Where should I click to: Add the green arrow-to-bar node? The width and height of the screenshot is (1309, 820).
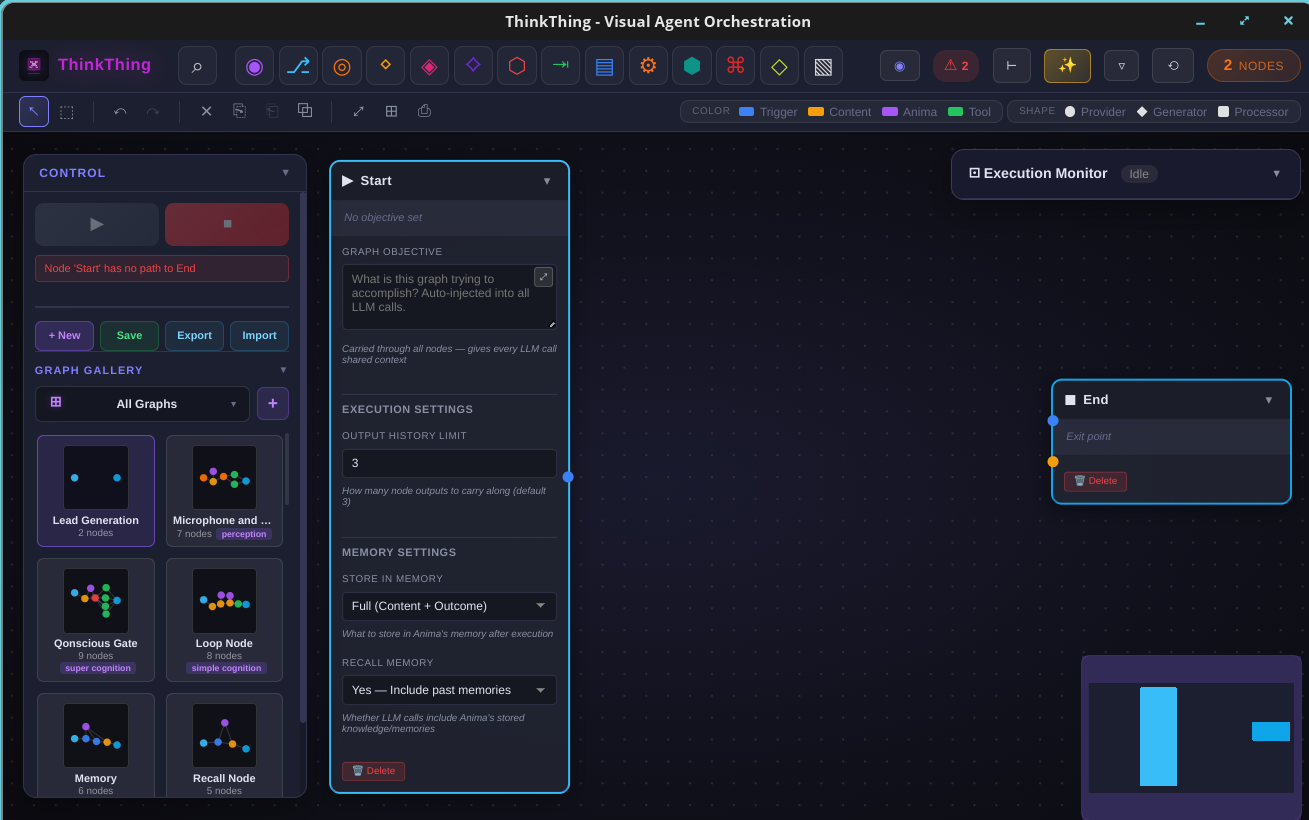(x=560, y=66)
